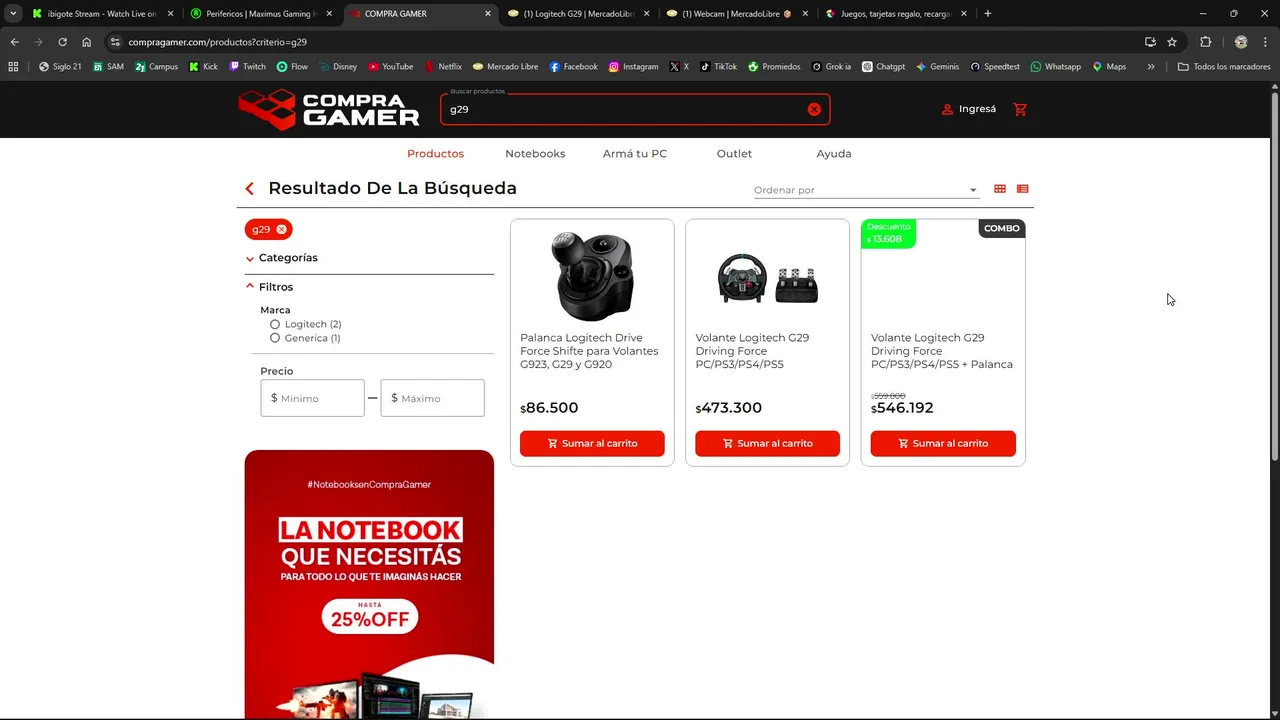Switch to the Maximus Gaming Periféricos tab

pyautogui.click(x=262, y=14)
